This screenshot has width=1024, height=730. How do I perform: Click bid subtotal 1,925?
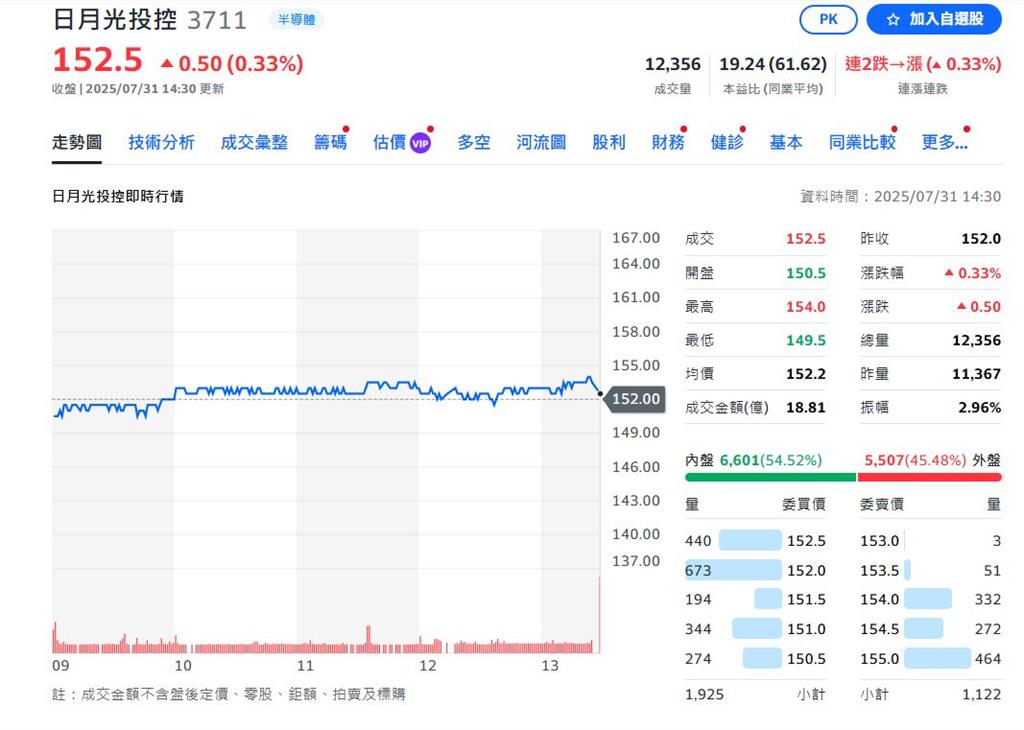coord(704,695)
